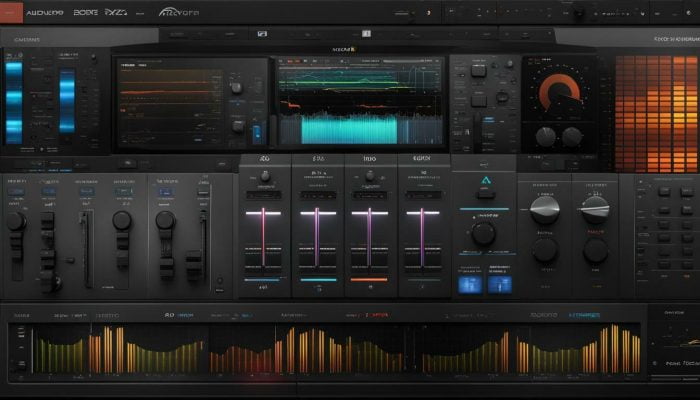The width and height of the screenshot is (700, 400).
Task: Click small power button right of lower-left panel
Action: click(x=219, y=280)
